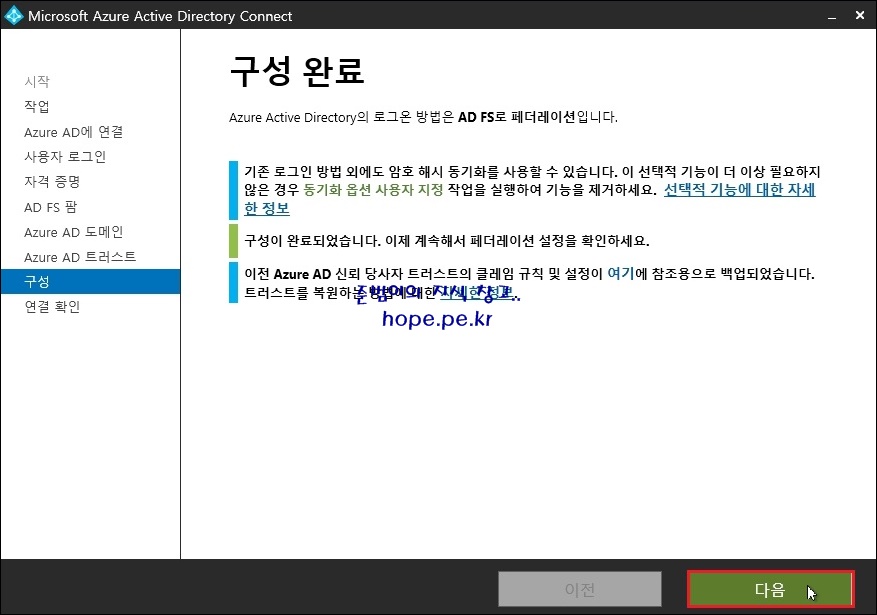Go to 연결 확인 step
This screenshot has height=615, width=877.
[x=52, y=307]
